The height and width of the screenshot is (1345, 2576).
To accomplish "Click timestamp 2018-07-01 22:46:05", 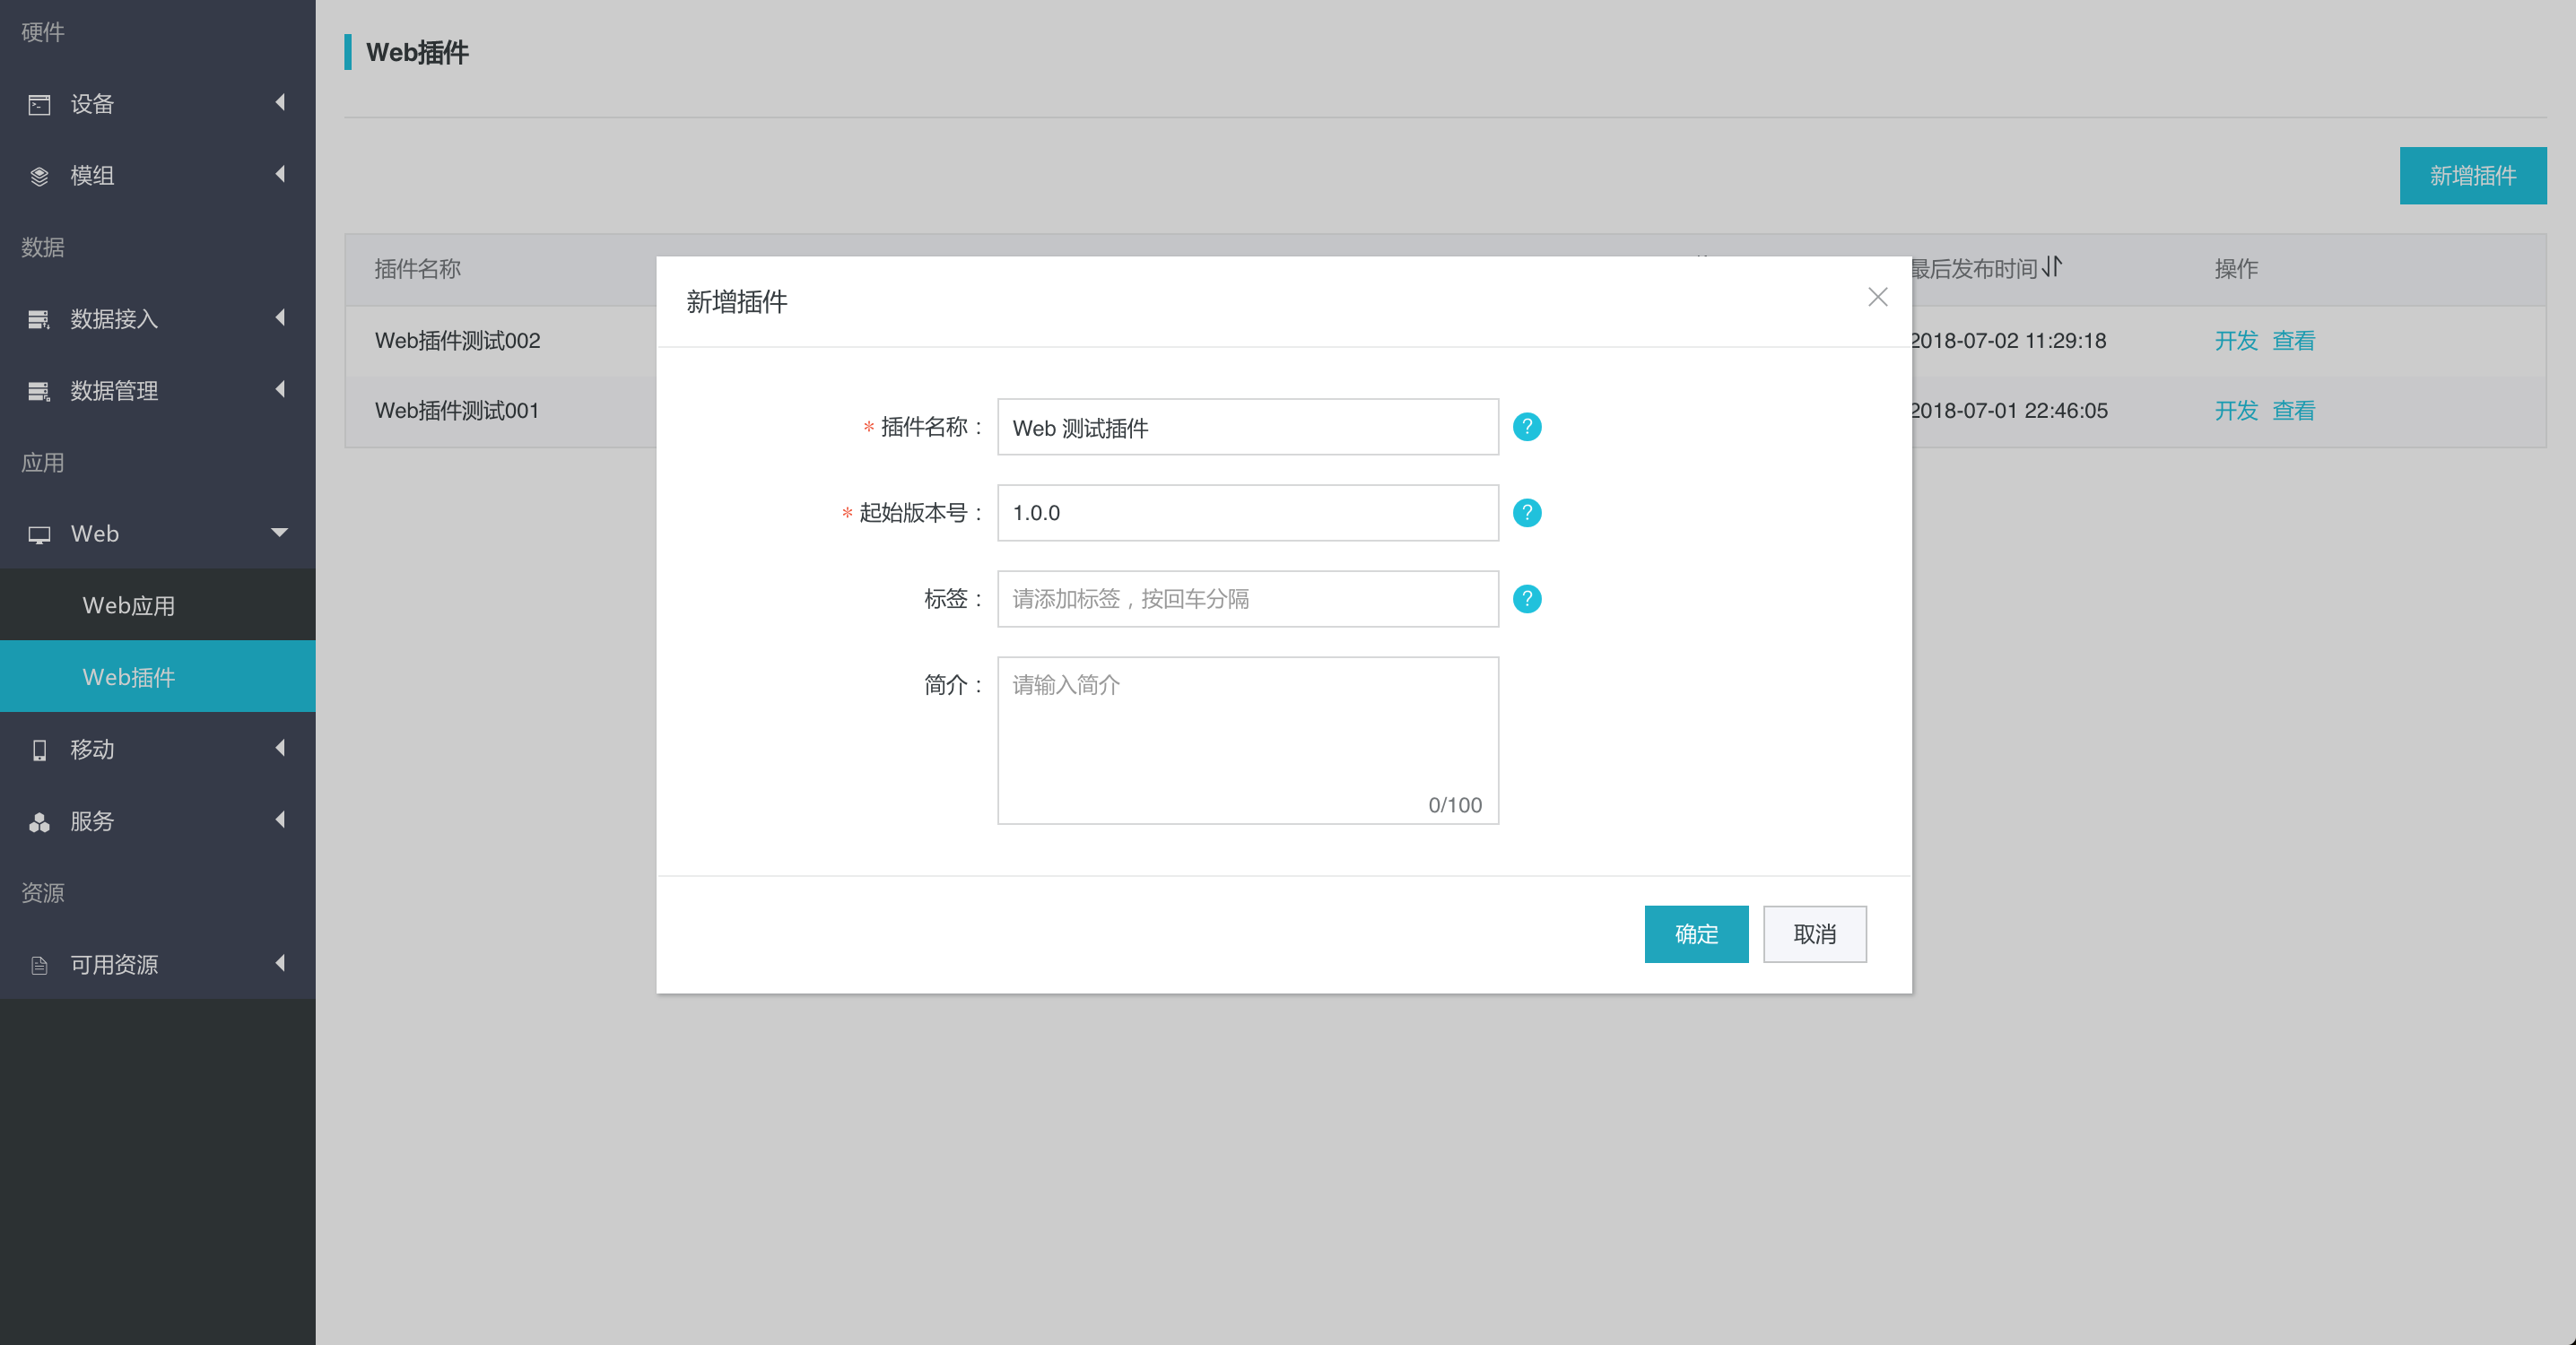I will coord(2009,411).
